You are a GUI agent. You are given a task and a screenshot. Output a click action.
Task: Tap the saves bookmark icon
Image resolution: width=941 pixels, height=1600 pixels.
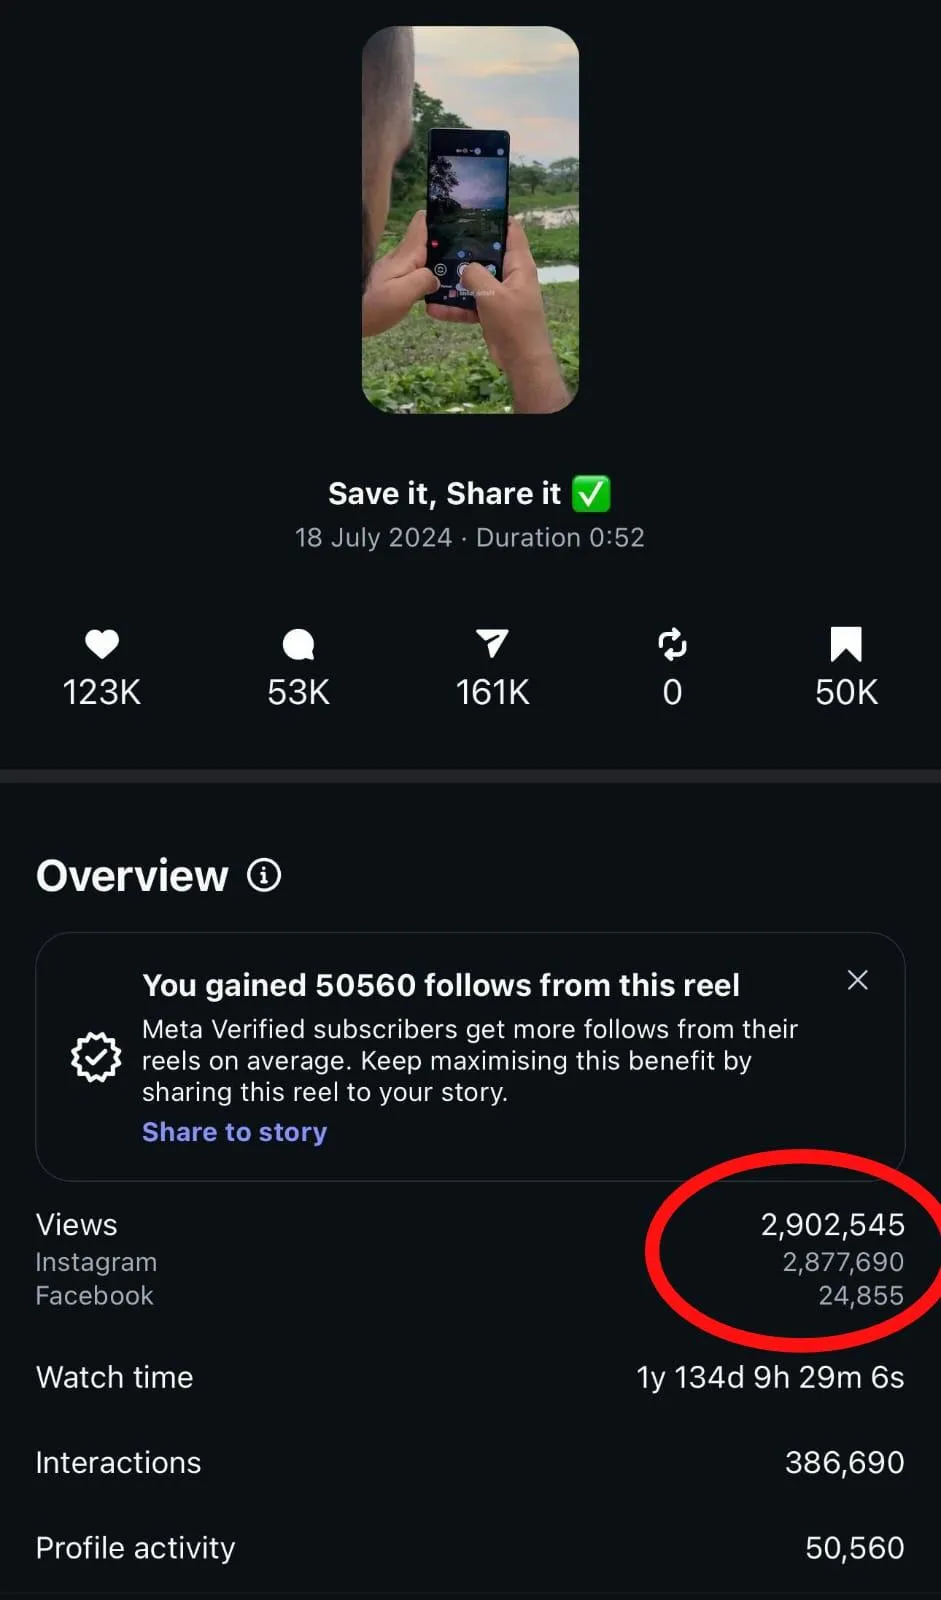846,644
